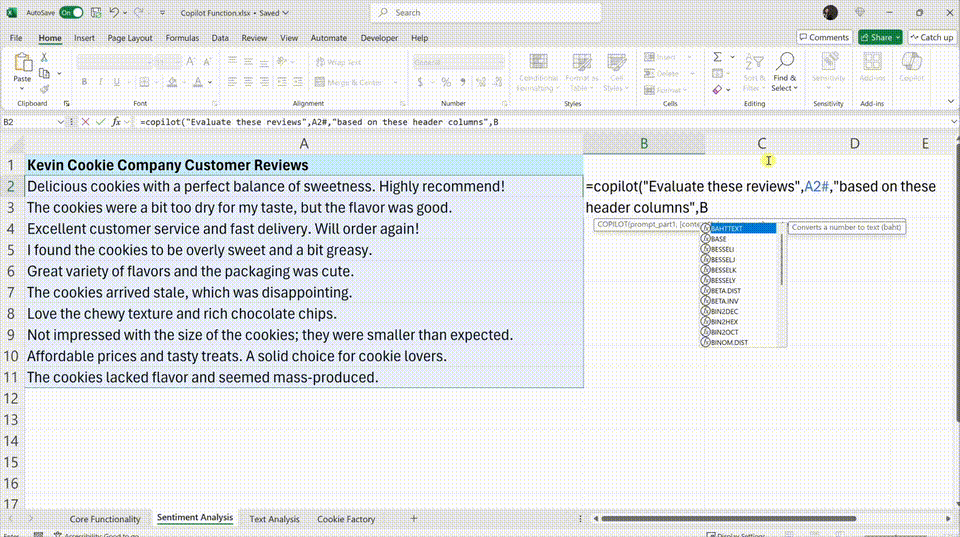Open the Comments pane button
The width and height of the screenshot is (960, 537).
[825, 37]
